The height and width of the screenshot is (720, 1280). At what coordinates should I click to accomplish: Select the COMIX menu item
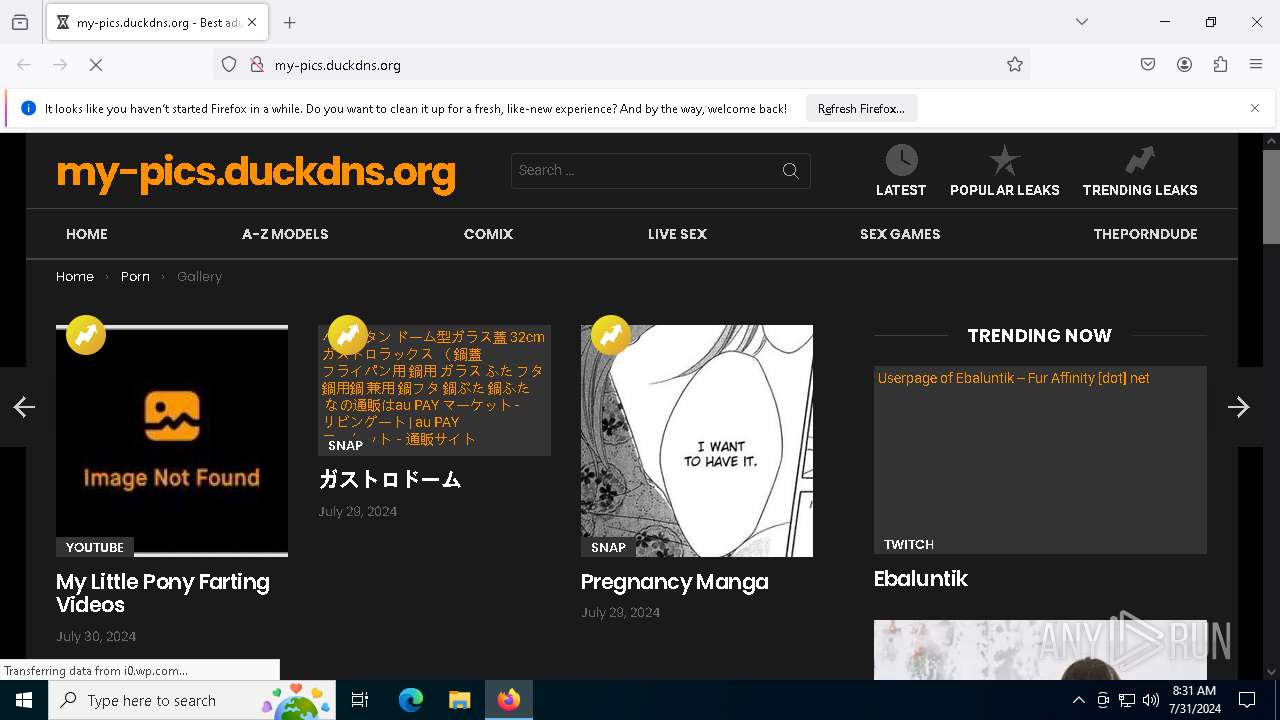coord(488,234)
